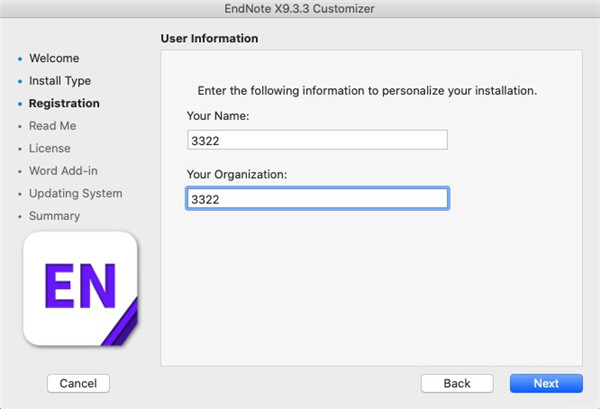Click the blue bullet beside Welcome
This screenshot has height=409, width=600.
20,59
